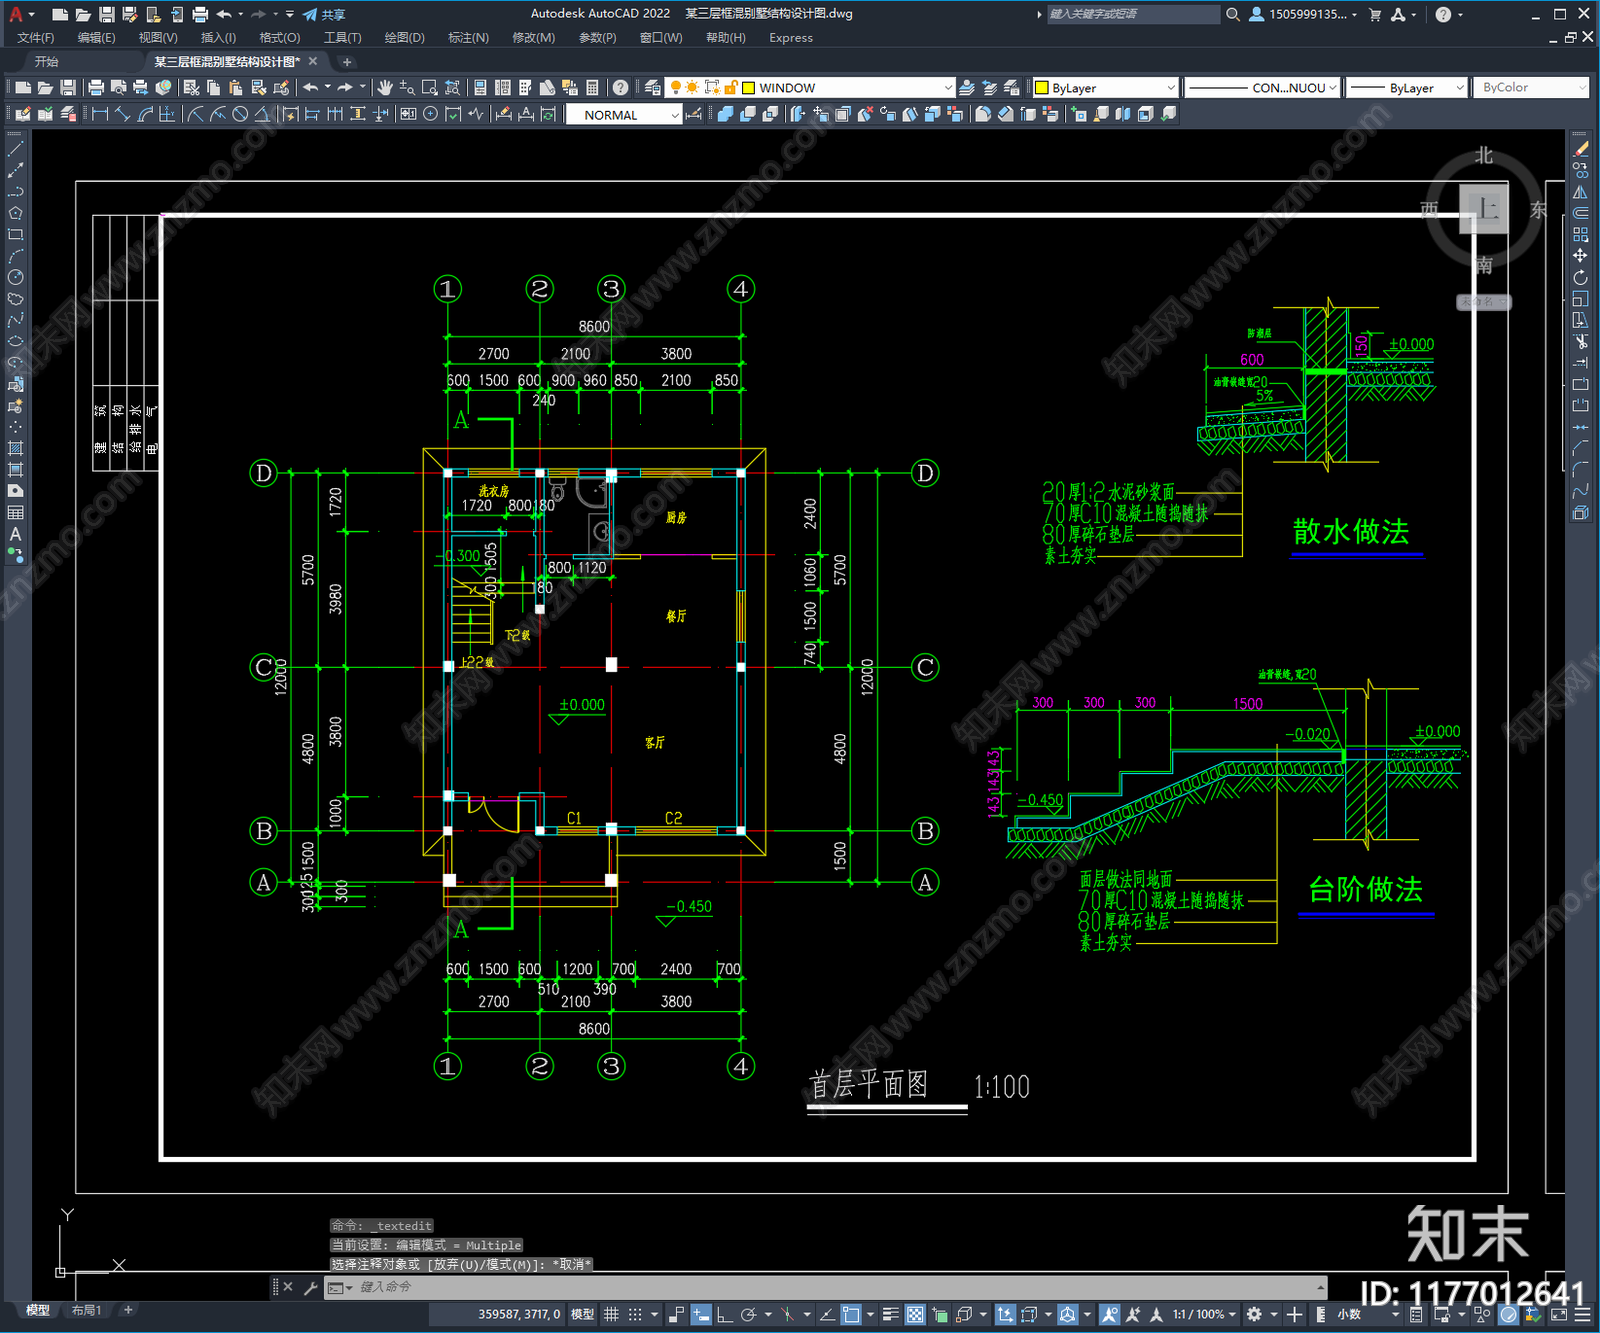Open the Autodesk App Store cart icon
1600x1333 pixels.
point(1375,14)
